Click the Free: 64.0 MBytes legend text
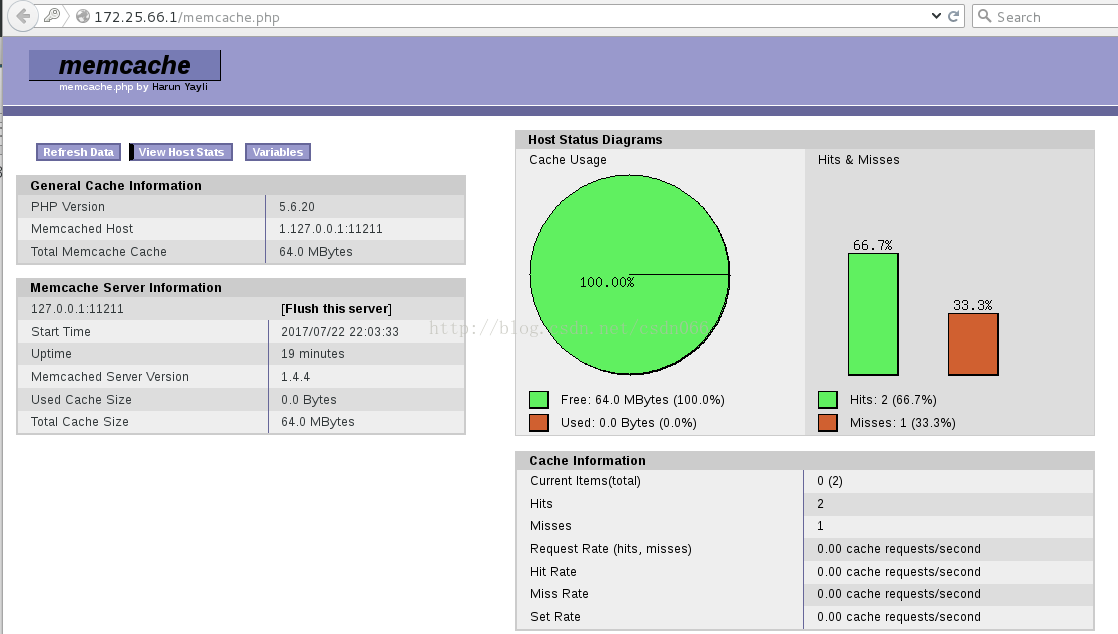Screen dimensions: 1118x634 pos(642,400)
